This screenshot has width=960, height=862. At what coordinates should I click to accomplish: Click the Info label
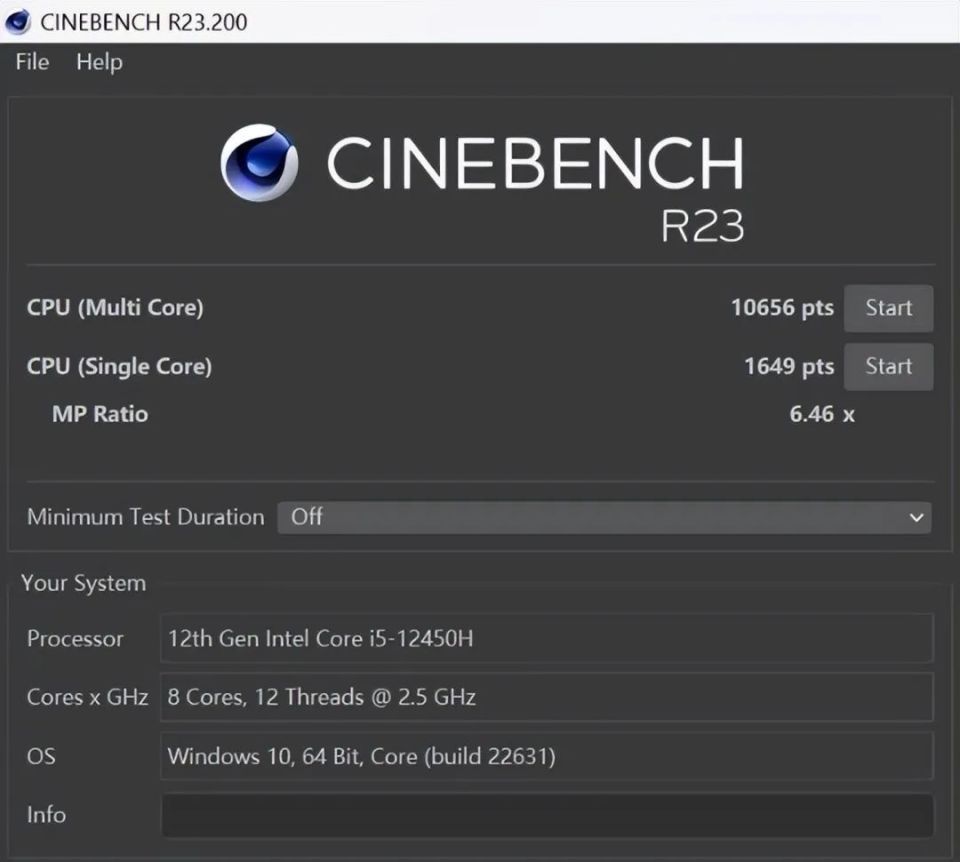coord(46,815)
